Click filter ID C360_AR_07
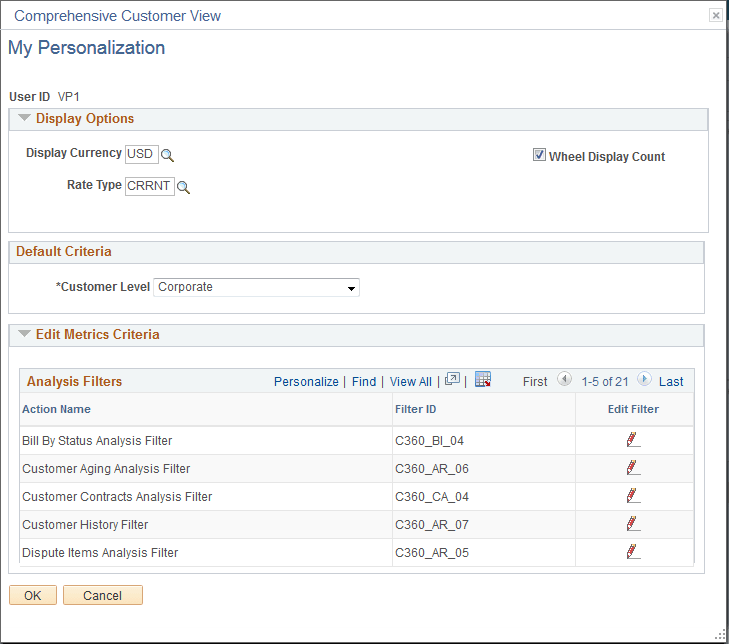Viewport: 729px width, 644px height. [432, 524]
